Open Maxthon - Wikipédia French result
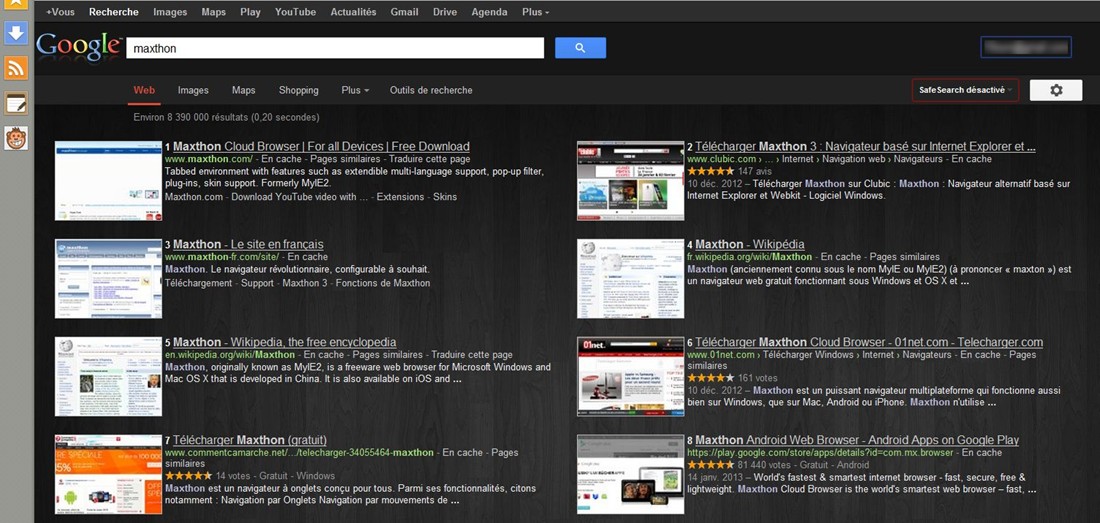 (x=749, y=244)
